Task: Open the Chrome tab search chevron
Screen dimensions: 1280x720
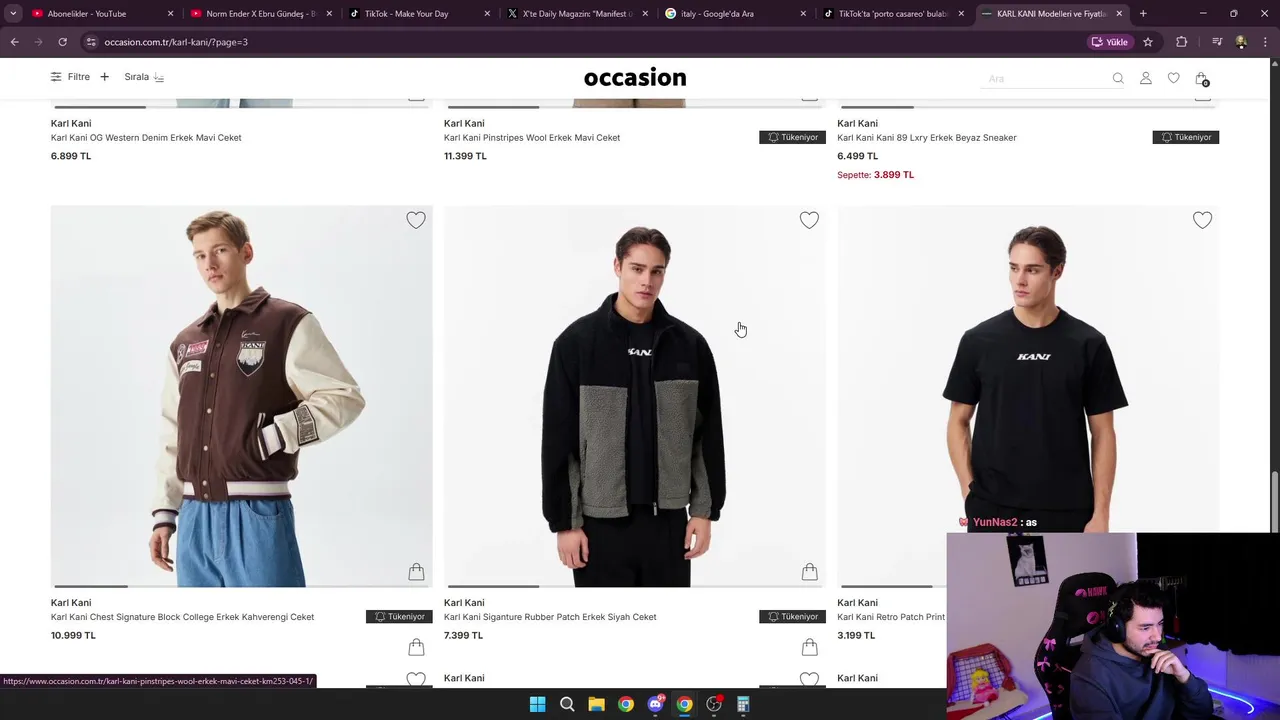Action: (x=13, y=14)
